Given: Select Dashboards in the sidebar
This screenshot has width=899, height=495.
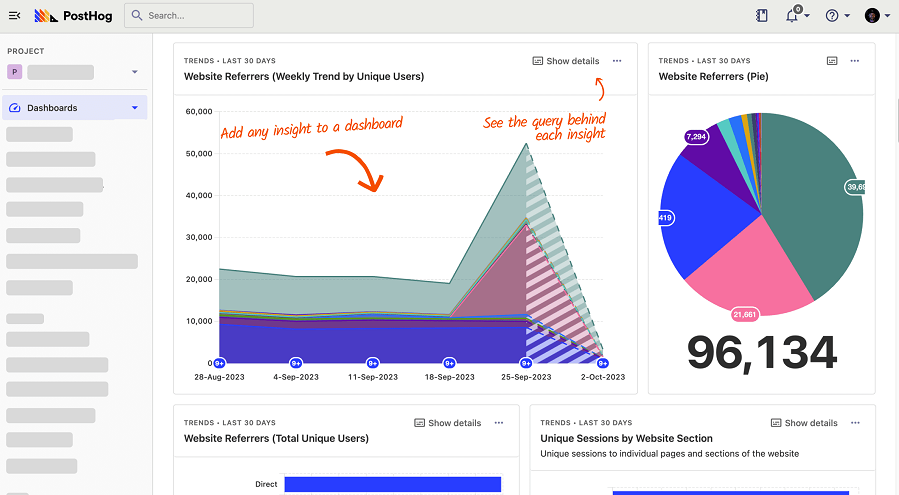Looking at the screenshot, I should click(x=52, y=108).
